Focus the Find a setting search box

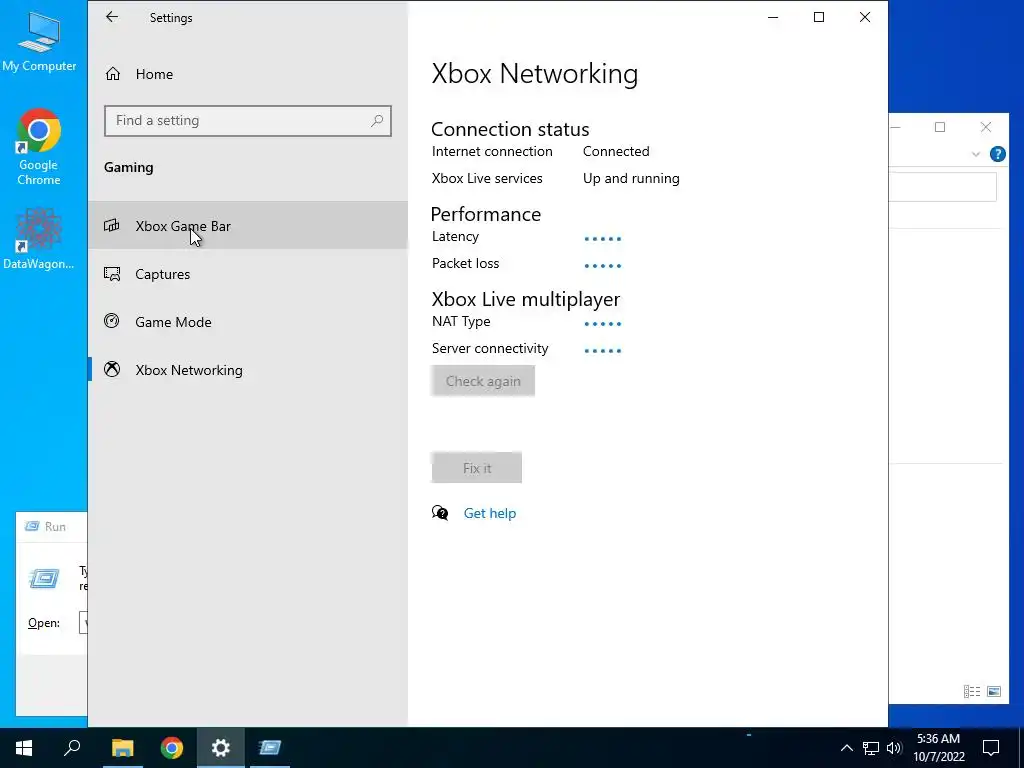tap(248, 121)
